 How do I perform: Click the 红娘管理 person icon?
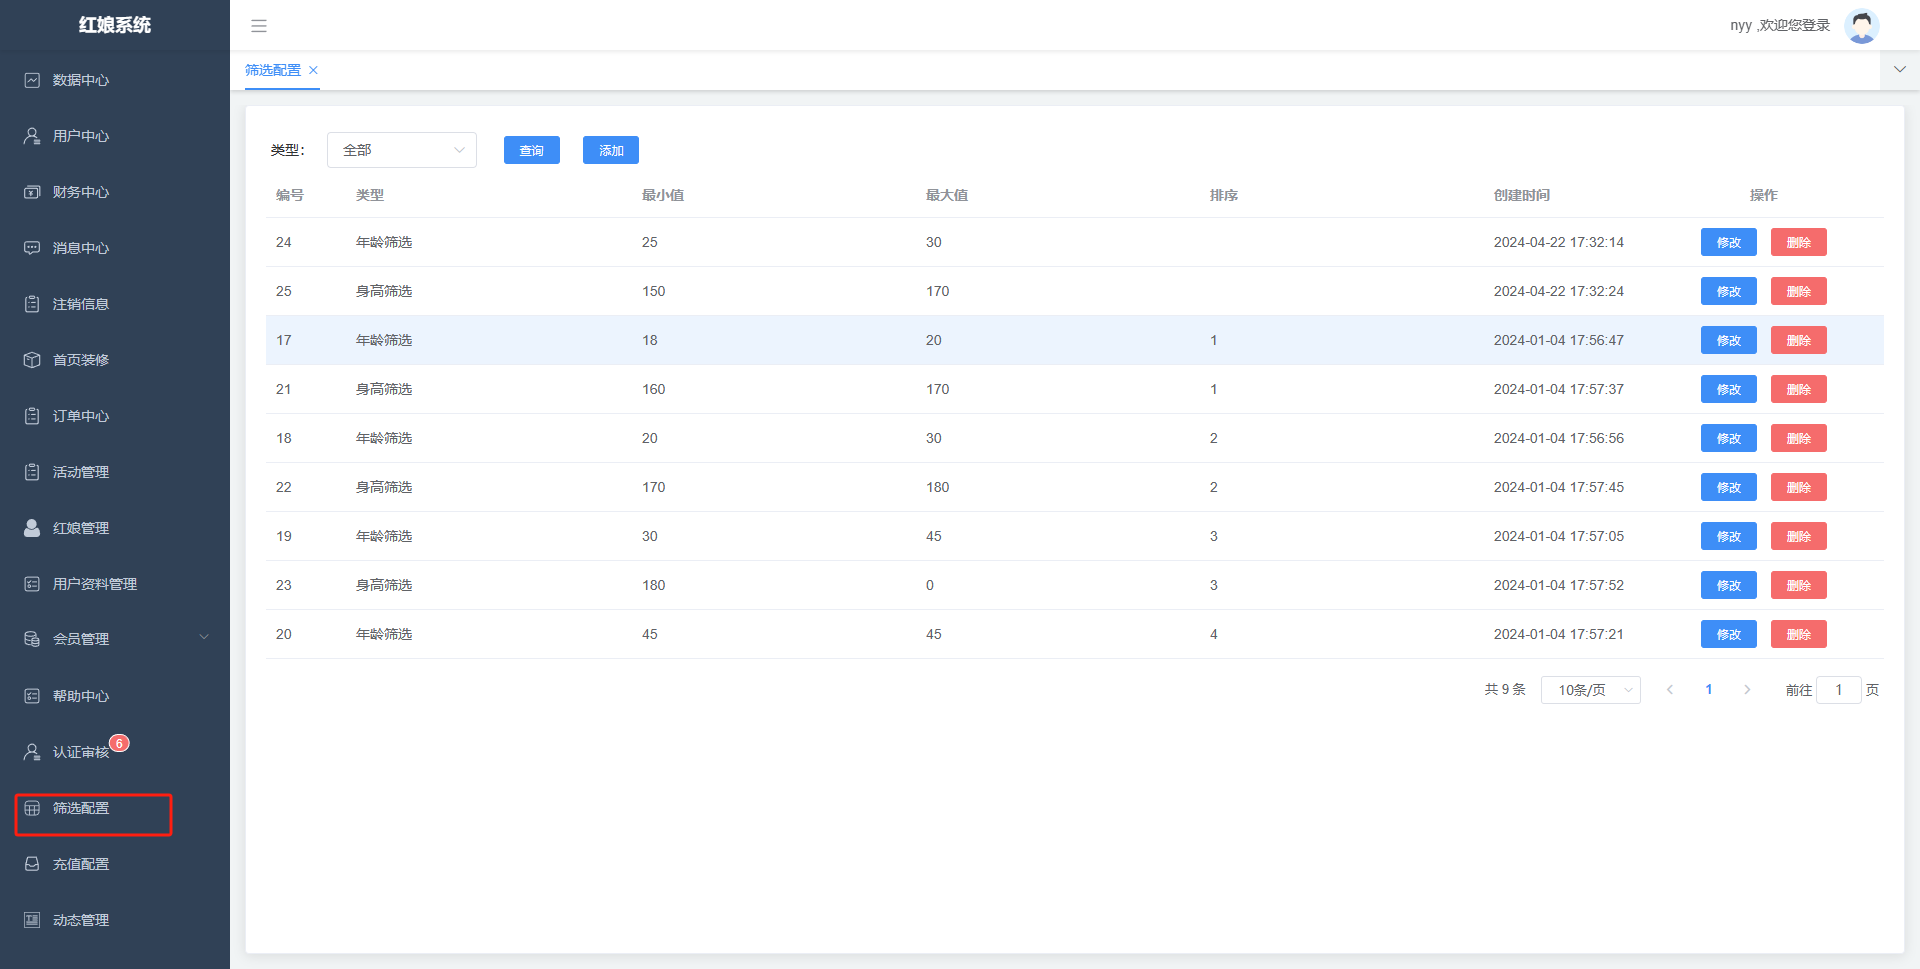[32, 528]
